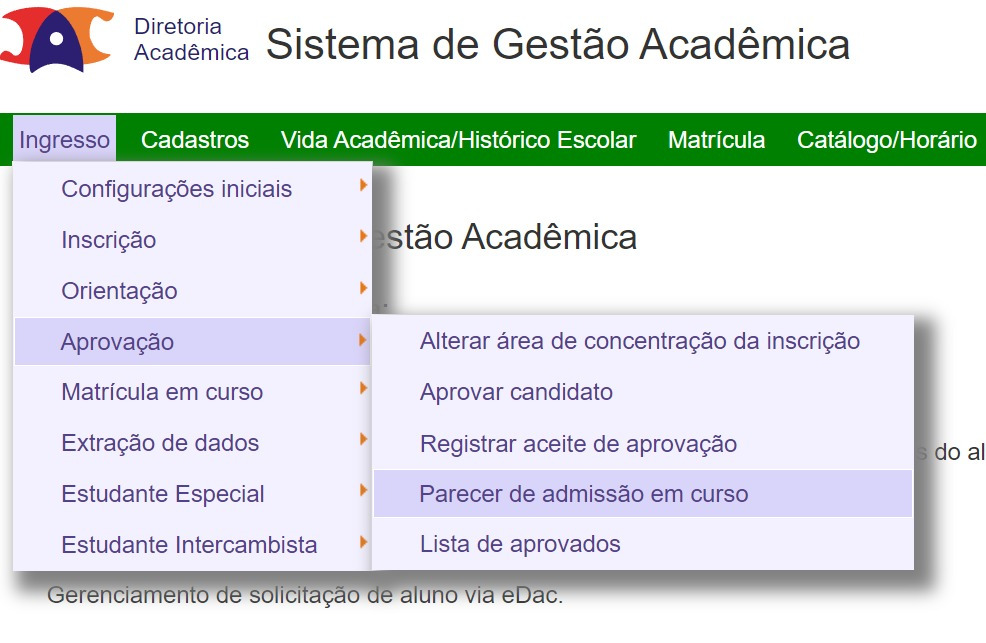Open the Cadastros menu
The image size is (986, 643).
click(195, 140)
